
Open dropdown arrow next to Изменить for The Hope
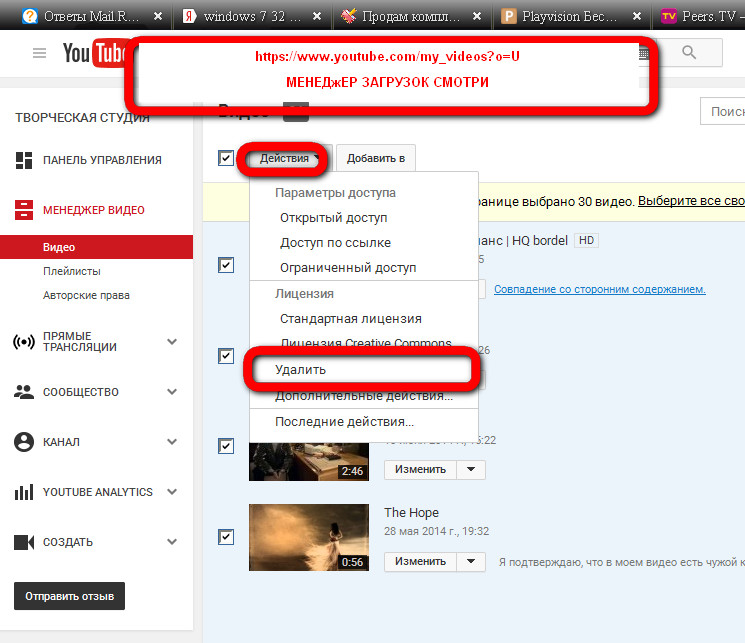click(x=471, y=561)
